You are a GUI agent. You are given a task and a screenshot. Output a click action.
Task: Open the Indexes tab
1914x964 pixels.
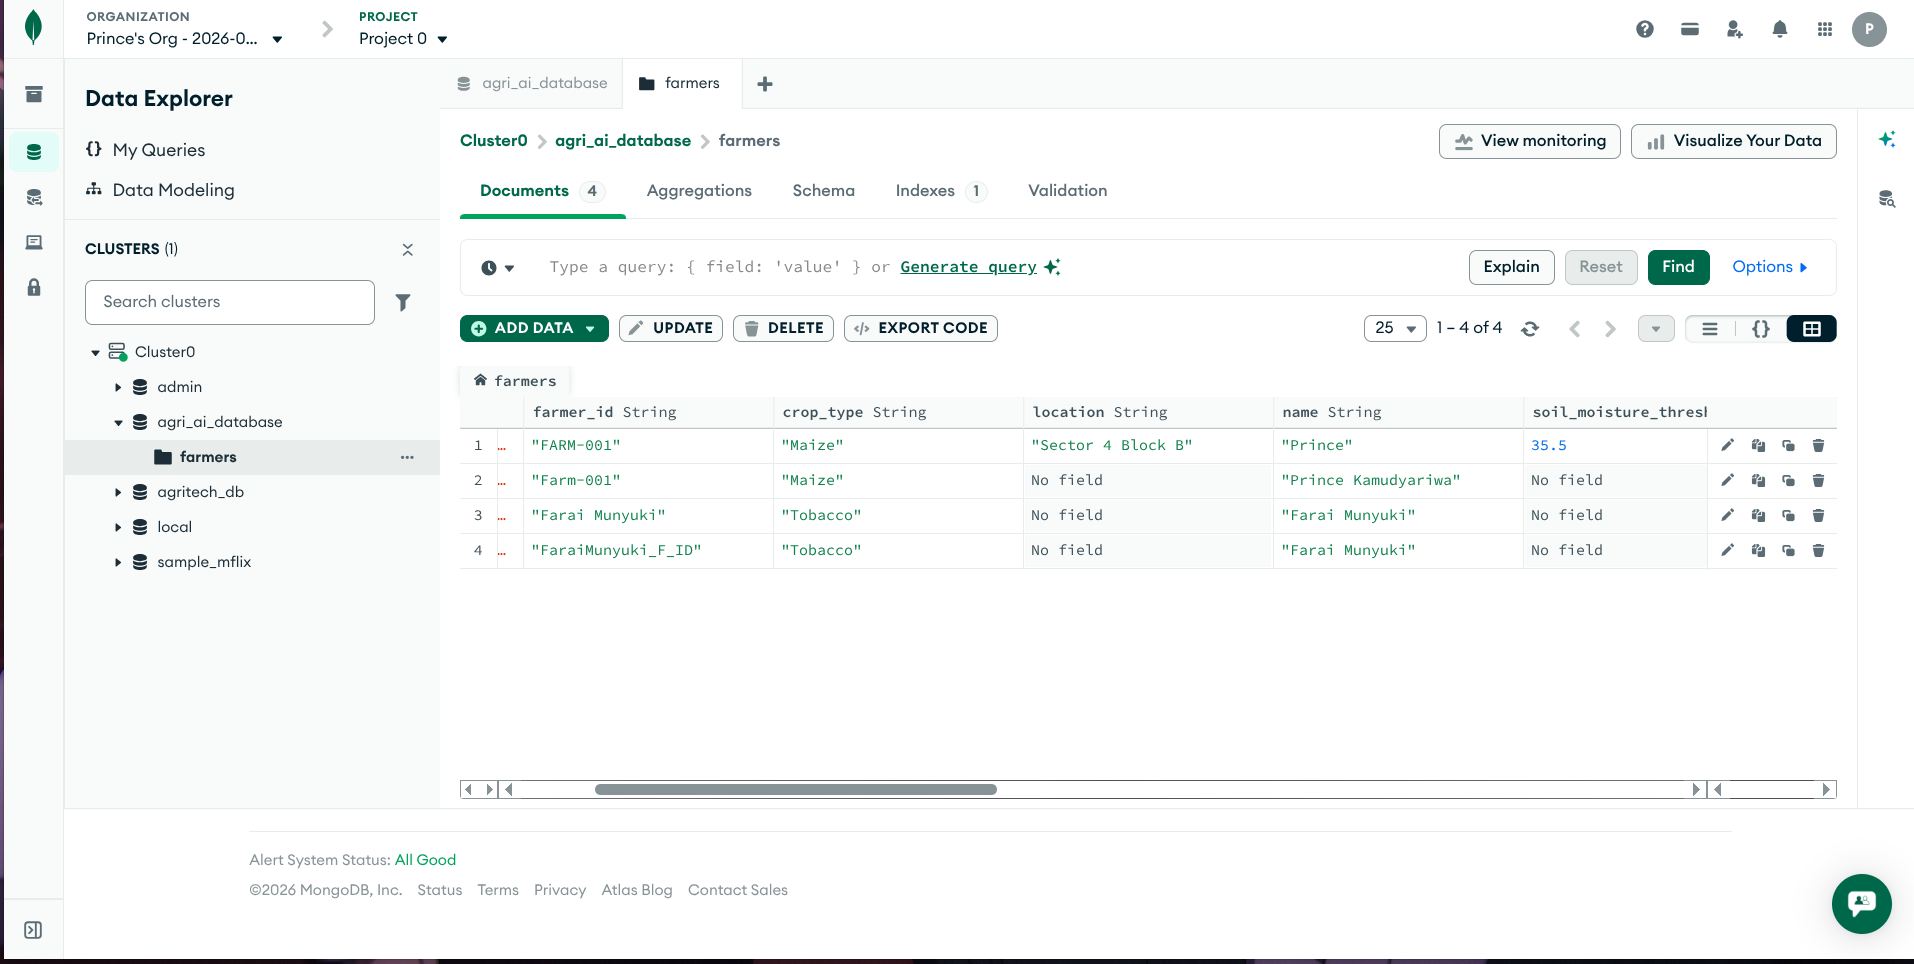pos(940,191)
